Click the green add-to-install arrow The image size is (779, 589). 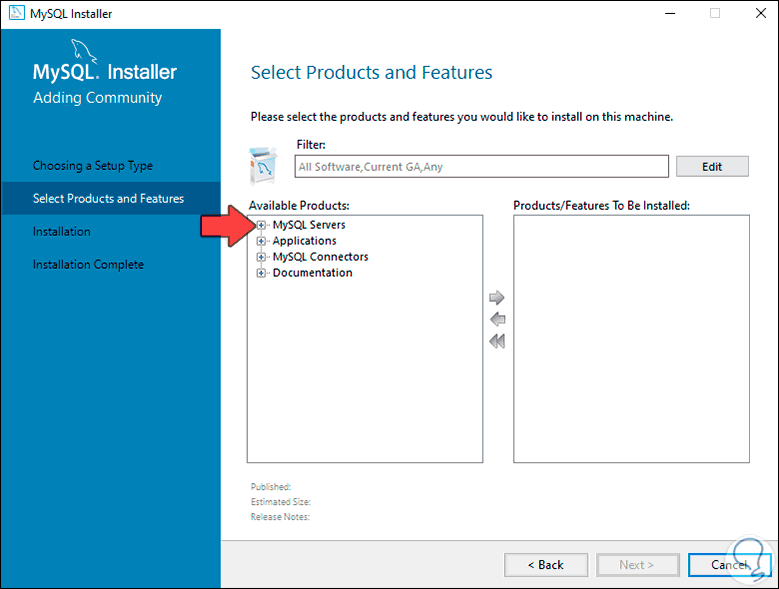coord(497,298)
